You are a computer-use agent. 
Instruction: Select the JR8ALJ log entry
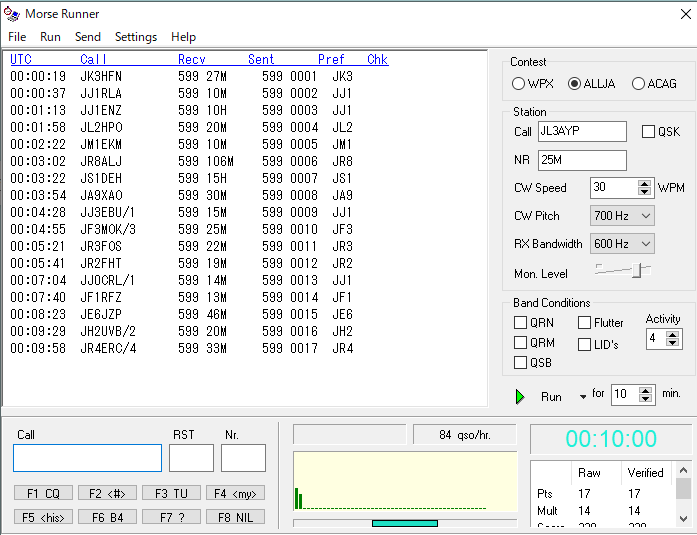(x=181, y=161)
